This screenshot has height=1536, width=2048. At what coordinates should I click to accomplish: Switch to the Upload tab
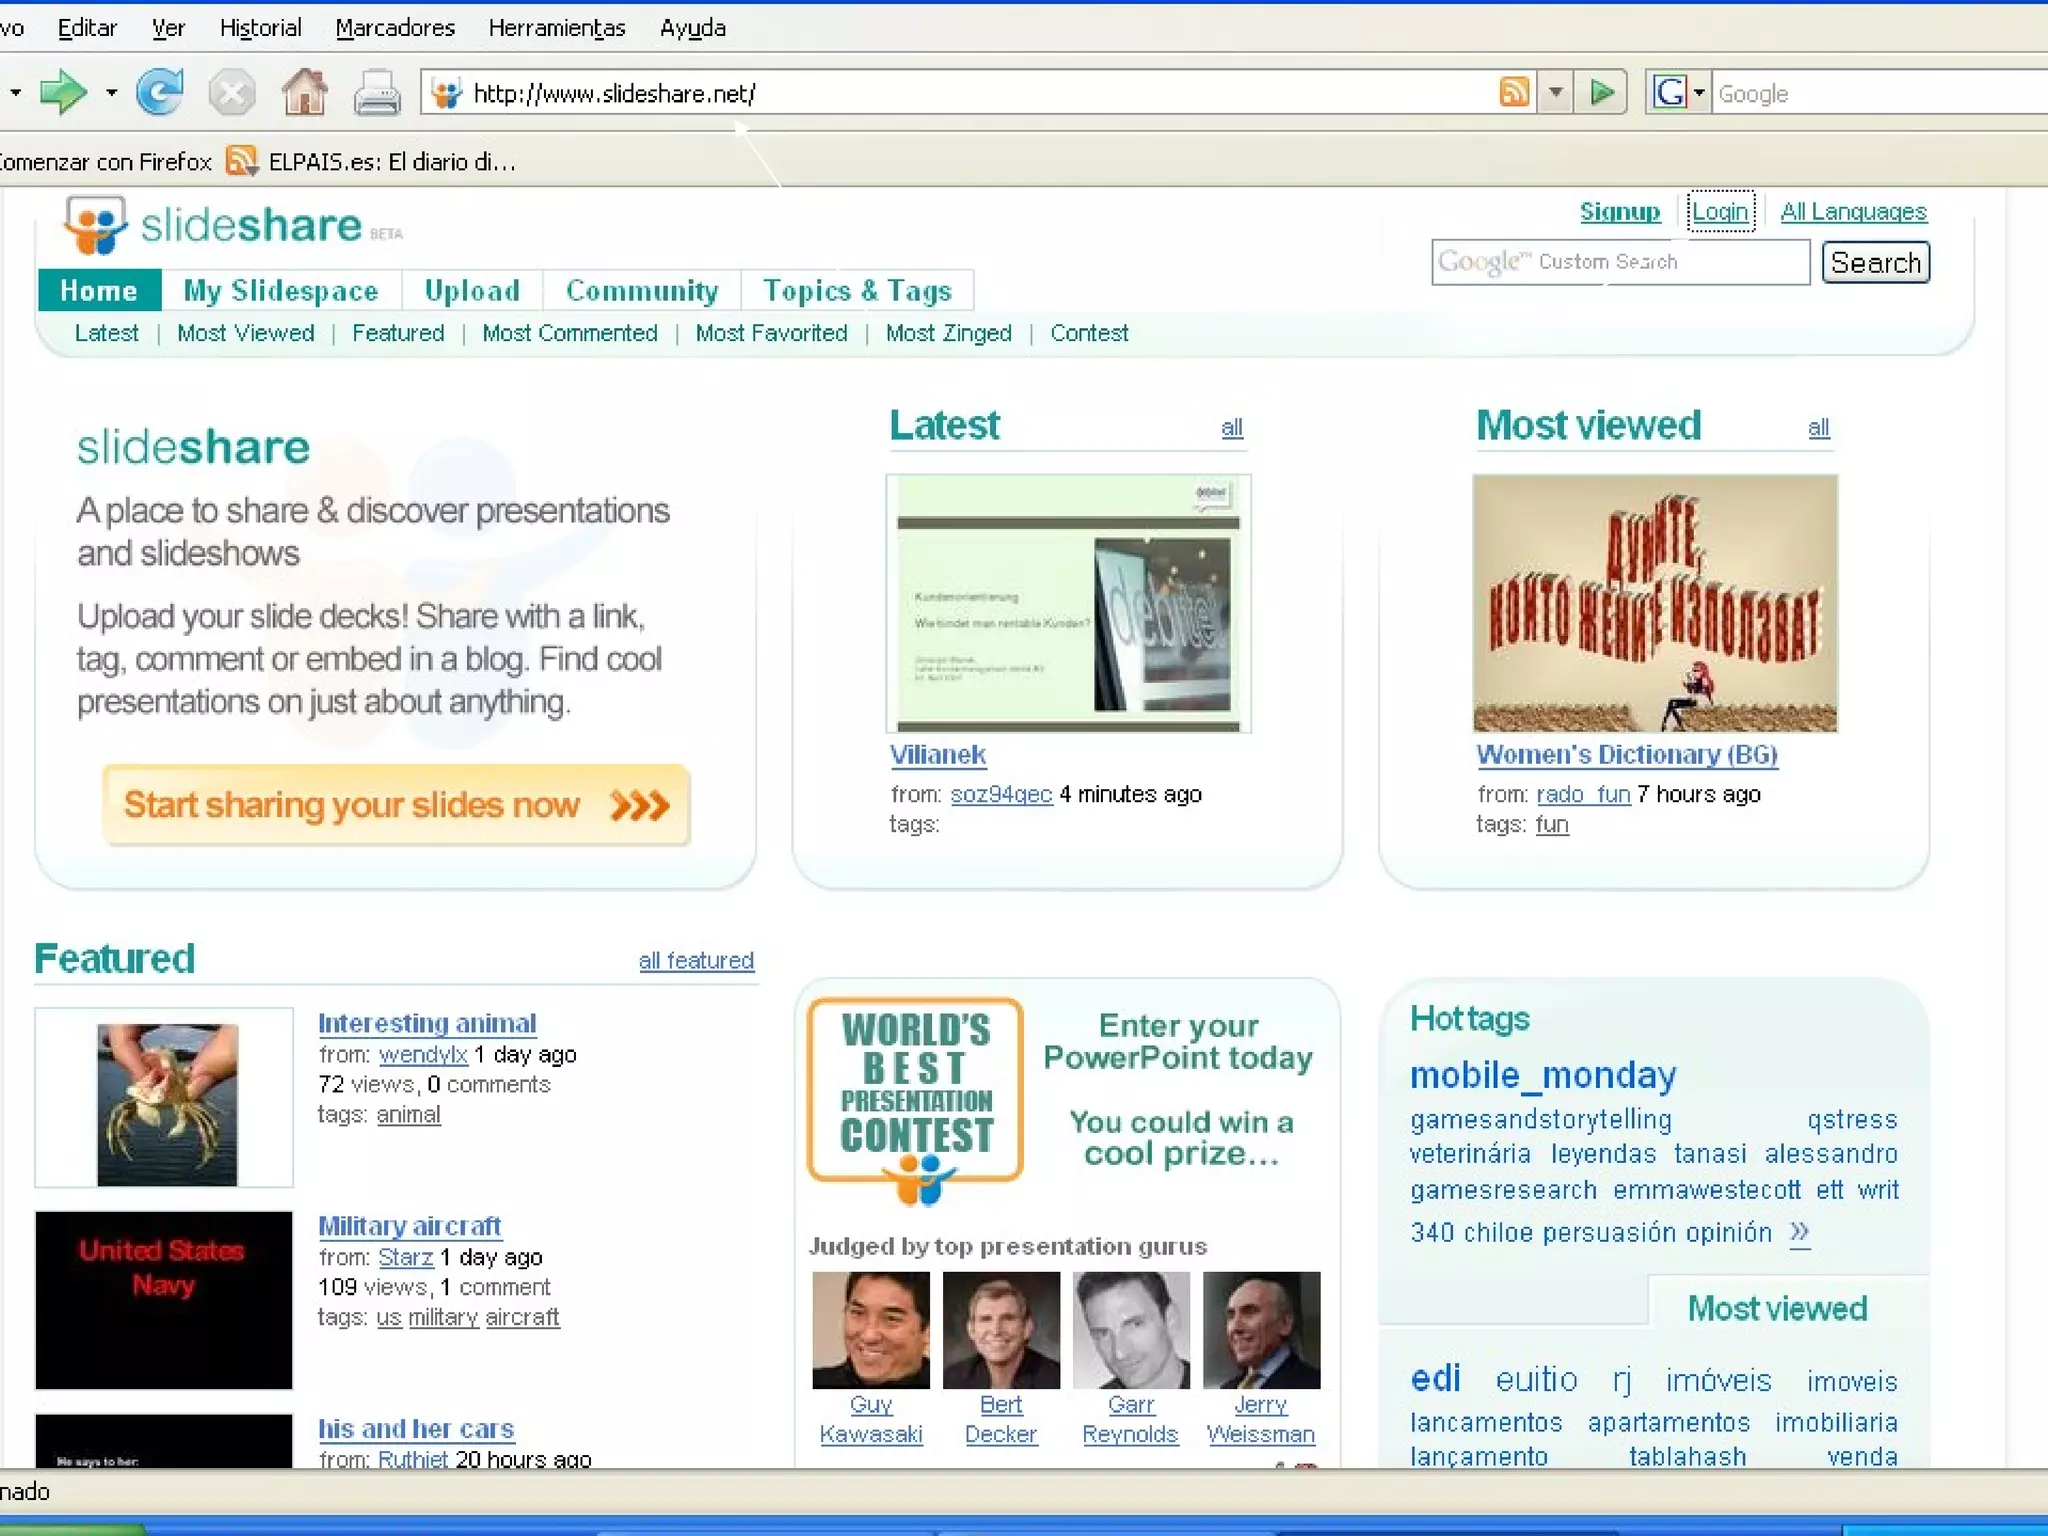click(x=472, y=290)
